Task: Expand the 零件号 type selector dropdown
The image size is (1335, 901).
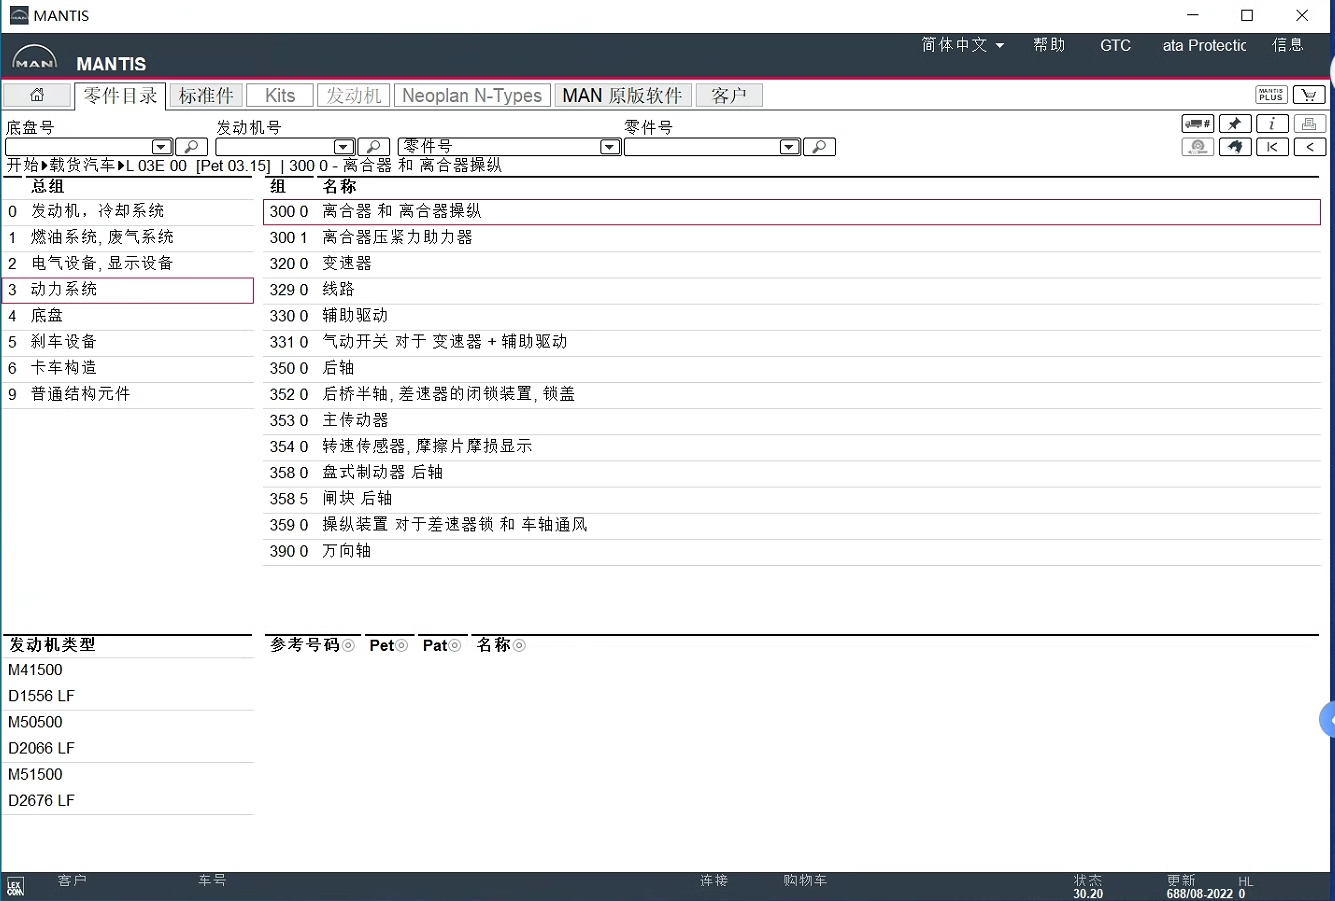Action: pos(610,147)
